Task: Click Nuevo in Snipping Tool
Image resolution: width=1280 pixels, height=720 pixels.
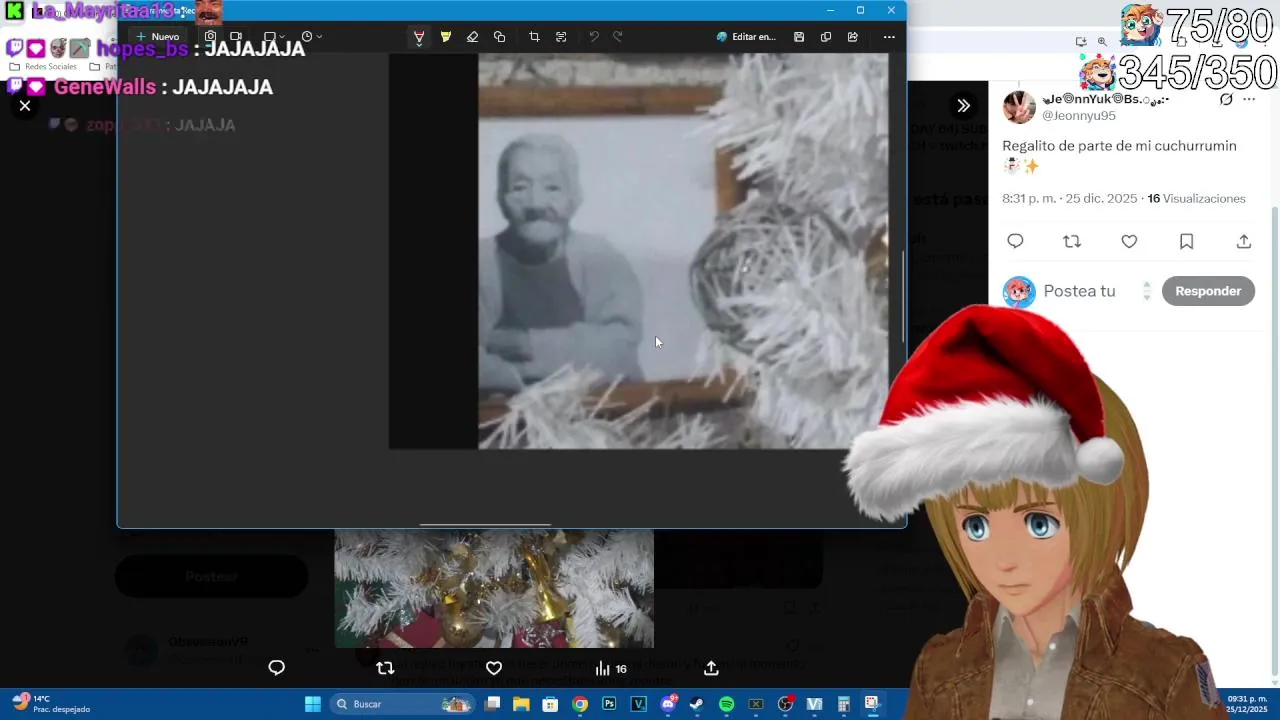Action: pos(158,37)
